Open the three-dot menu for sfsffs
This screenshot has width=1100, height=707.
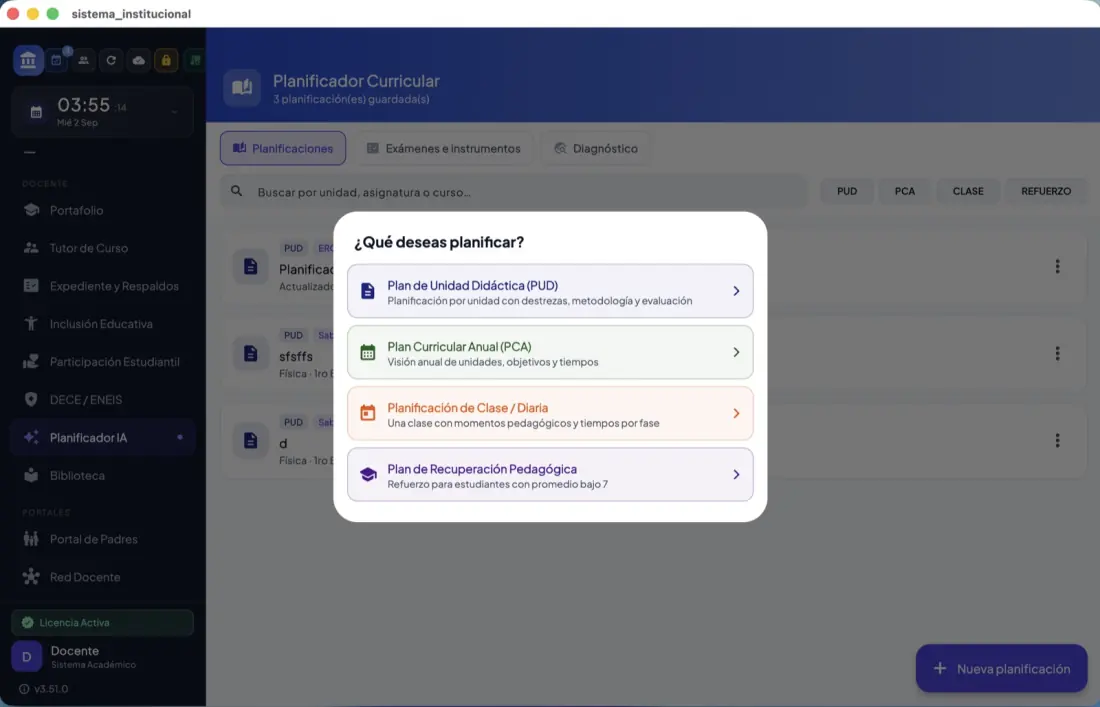click(1057, 354)
